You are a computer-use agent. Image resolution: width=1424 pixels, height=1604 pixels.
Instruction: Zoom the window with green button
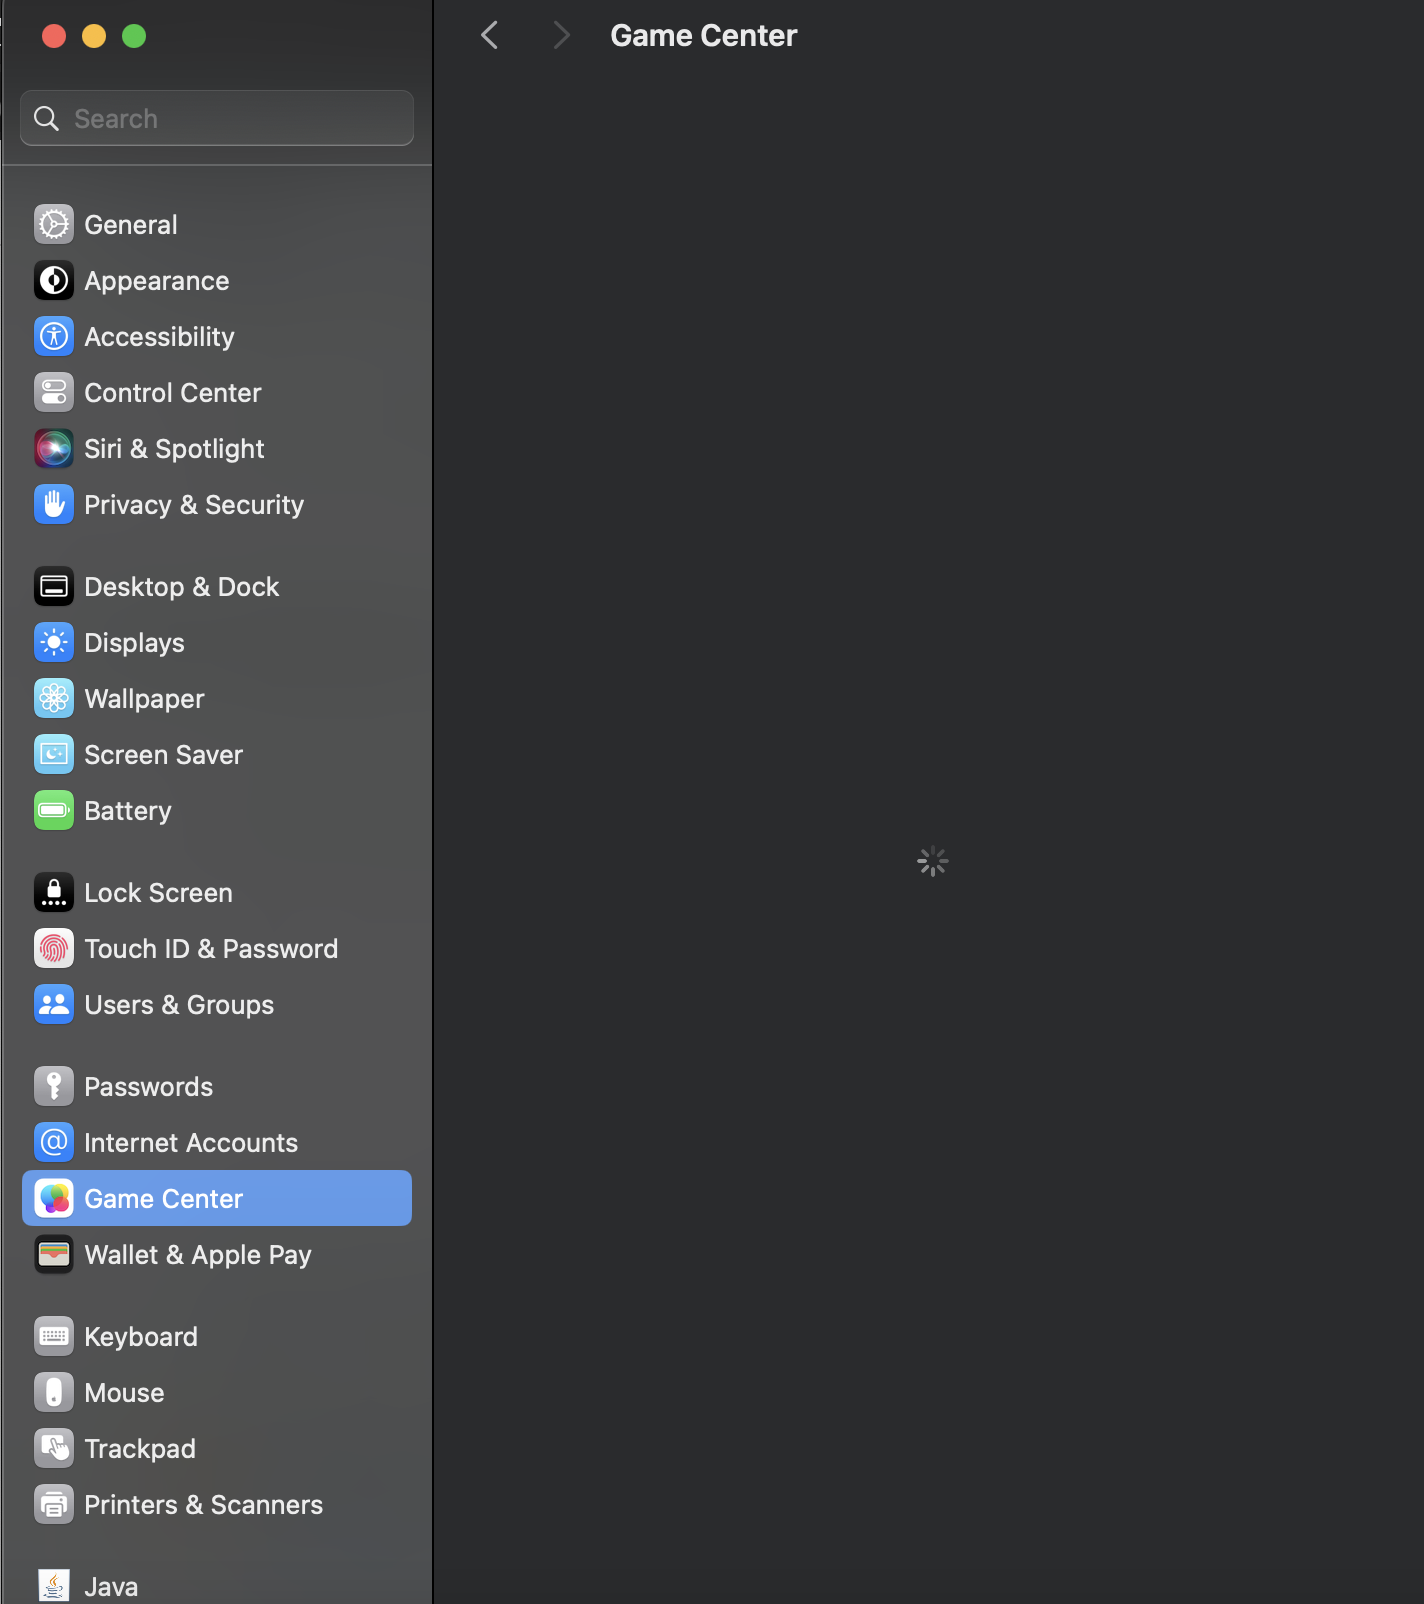[134, 36]
